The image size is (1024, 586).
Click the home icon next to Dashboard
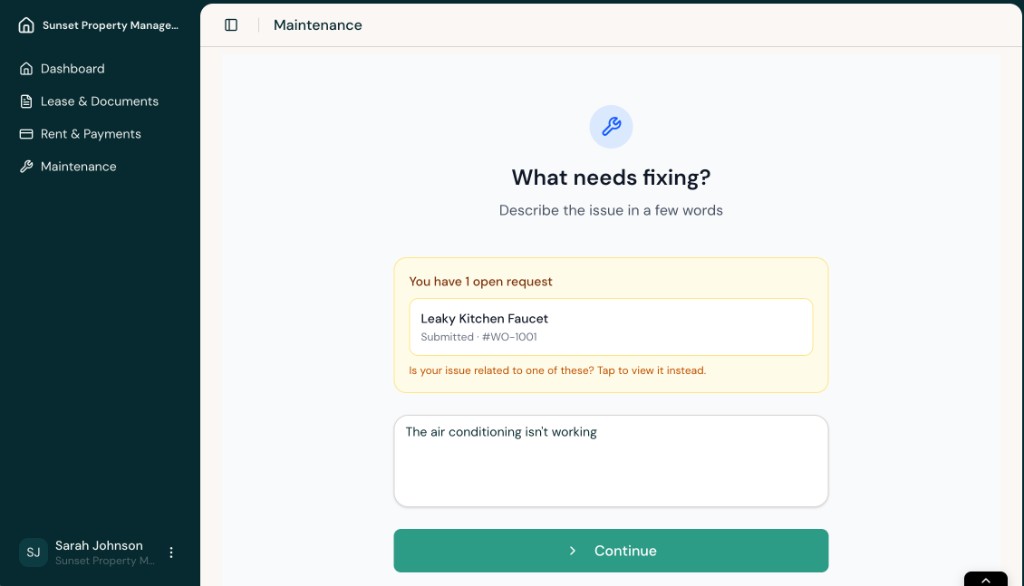(23, 68)
